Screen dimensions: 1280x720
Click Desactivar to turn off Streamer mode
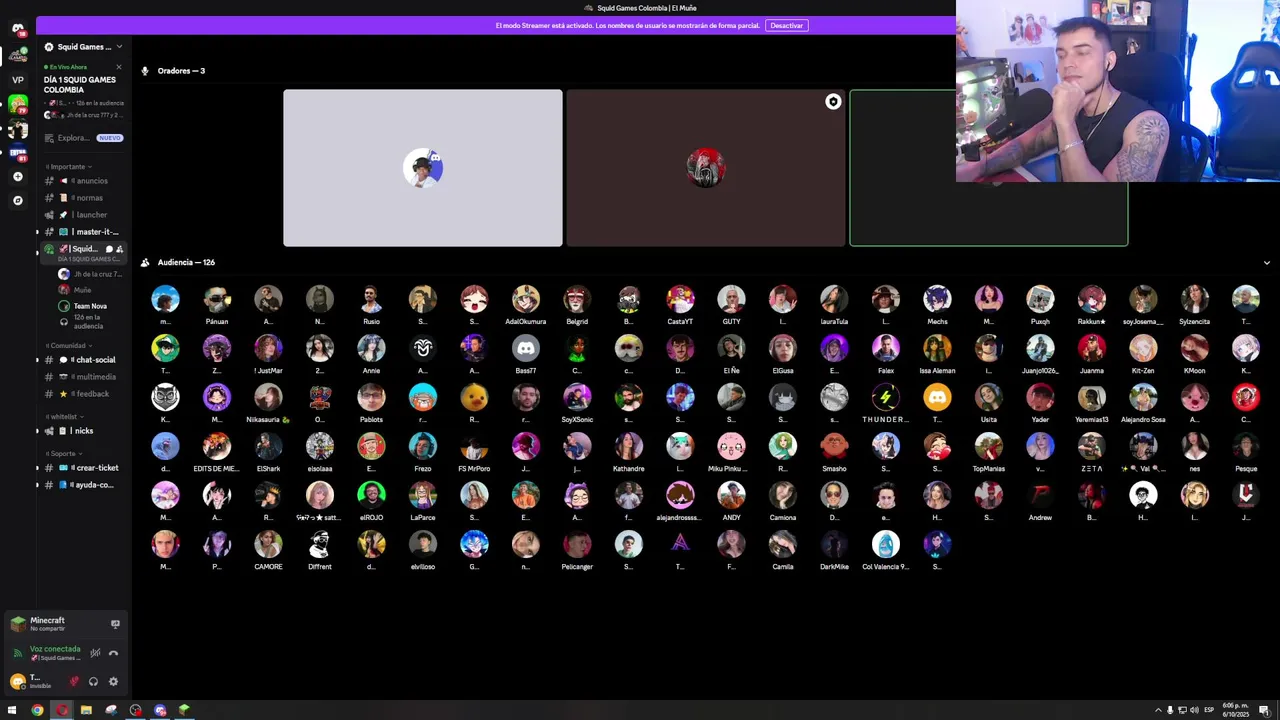(x=786, y=25)
